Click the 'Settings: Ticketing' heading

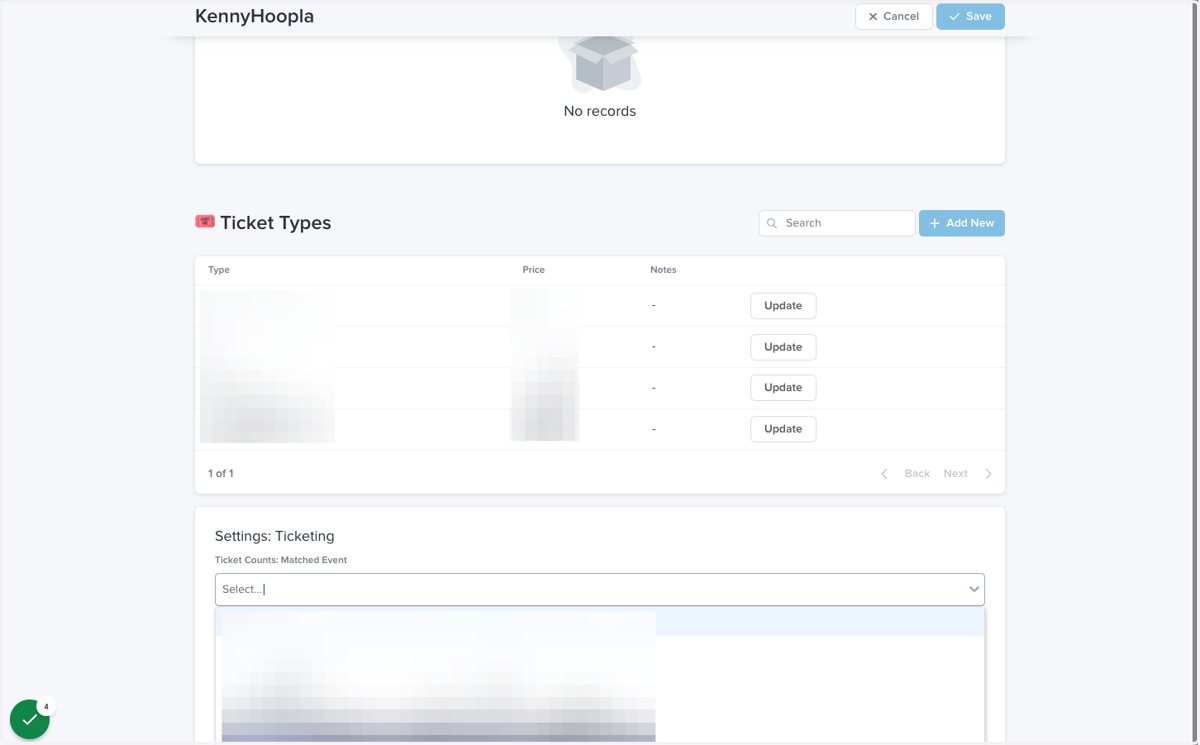tap(275, 536)
